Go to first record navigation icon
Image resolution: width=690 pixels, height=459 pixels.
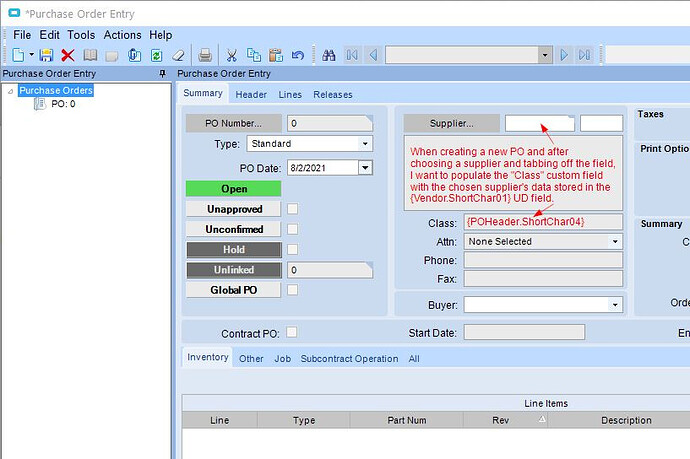pyautogui.click(x=352, y=55)
